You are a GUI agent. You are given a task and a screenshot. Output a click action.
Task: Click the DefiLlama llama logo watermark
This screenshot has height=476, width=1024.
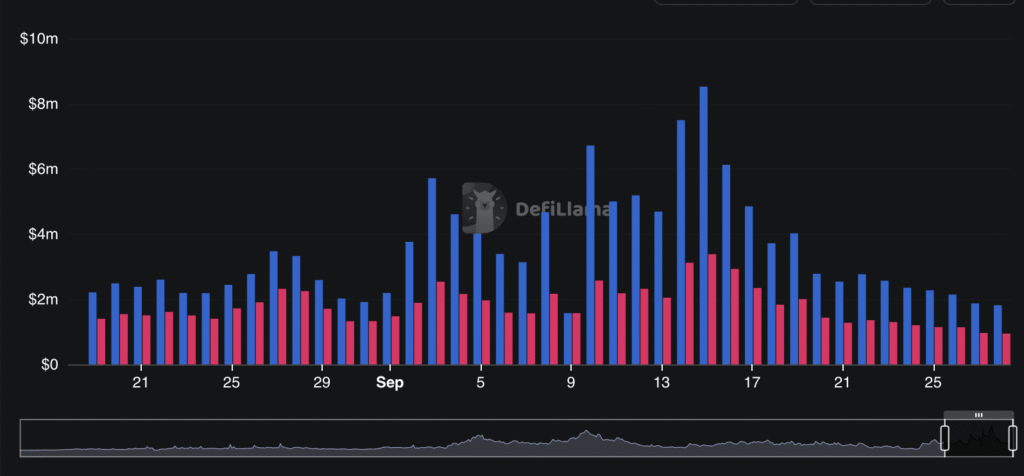click(484, 207)
